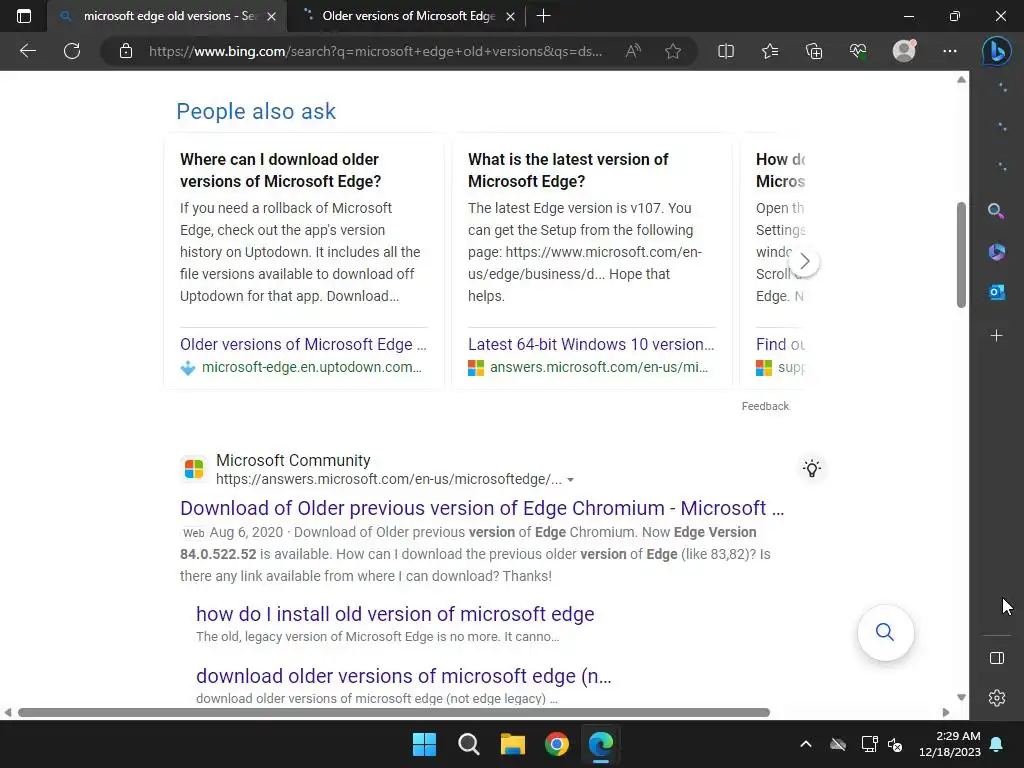Click scroll down arrow of page scrollbar

pyautogui.click(x=961, y=697)
